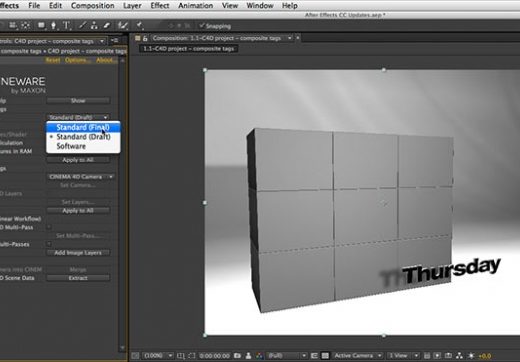Click the Effect Controls scrollbar down arrow

(x=122, y=348)
